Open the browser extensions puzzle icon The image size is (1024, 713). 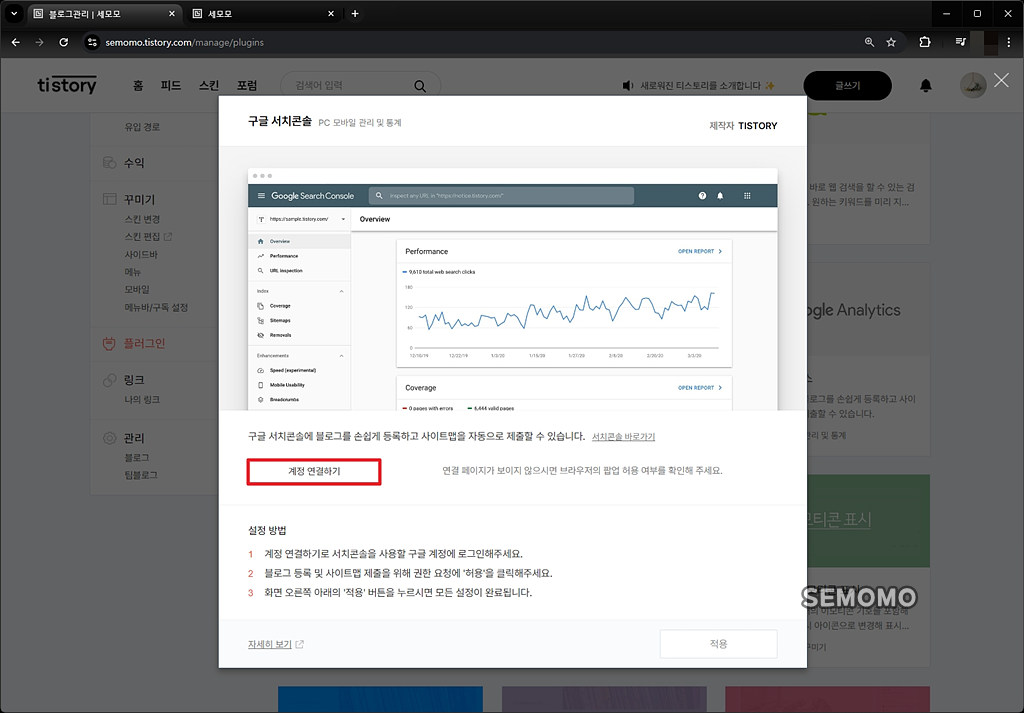[925, 42]
